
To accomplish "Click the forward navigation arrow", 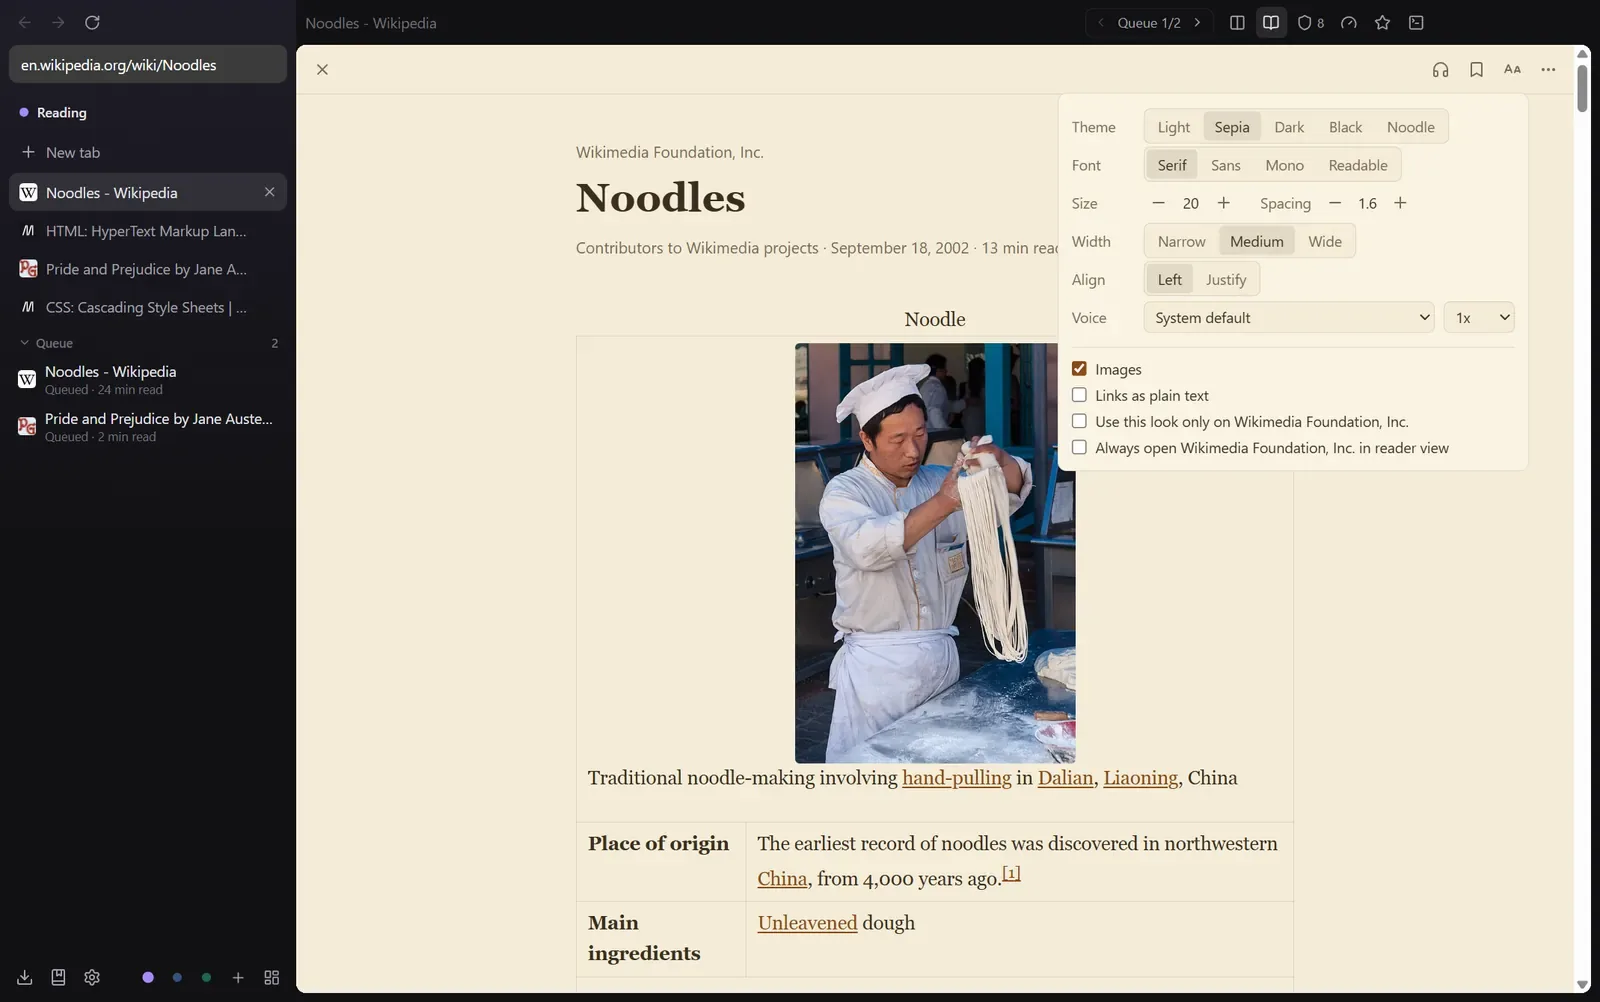I will 58,22.
